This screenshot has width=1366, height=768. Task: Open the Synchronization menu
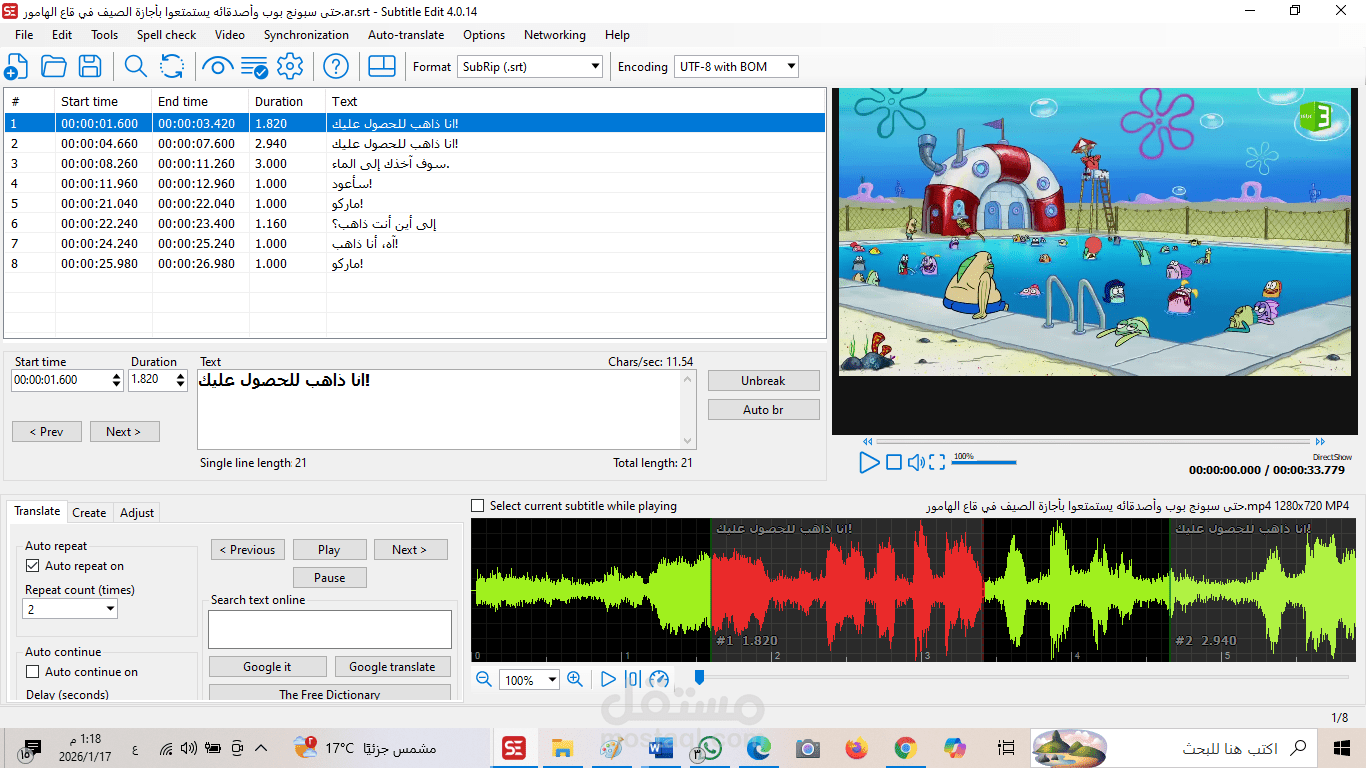[x=306, y=34]
